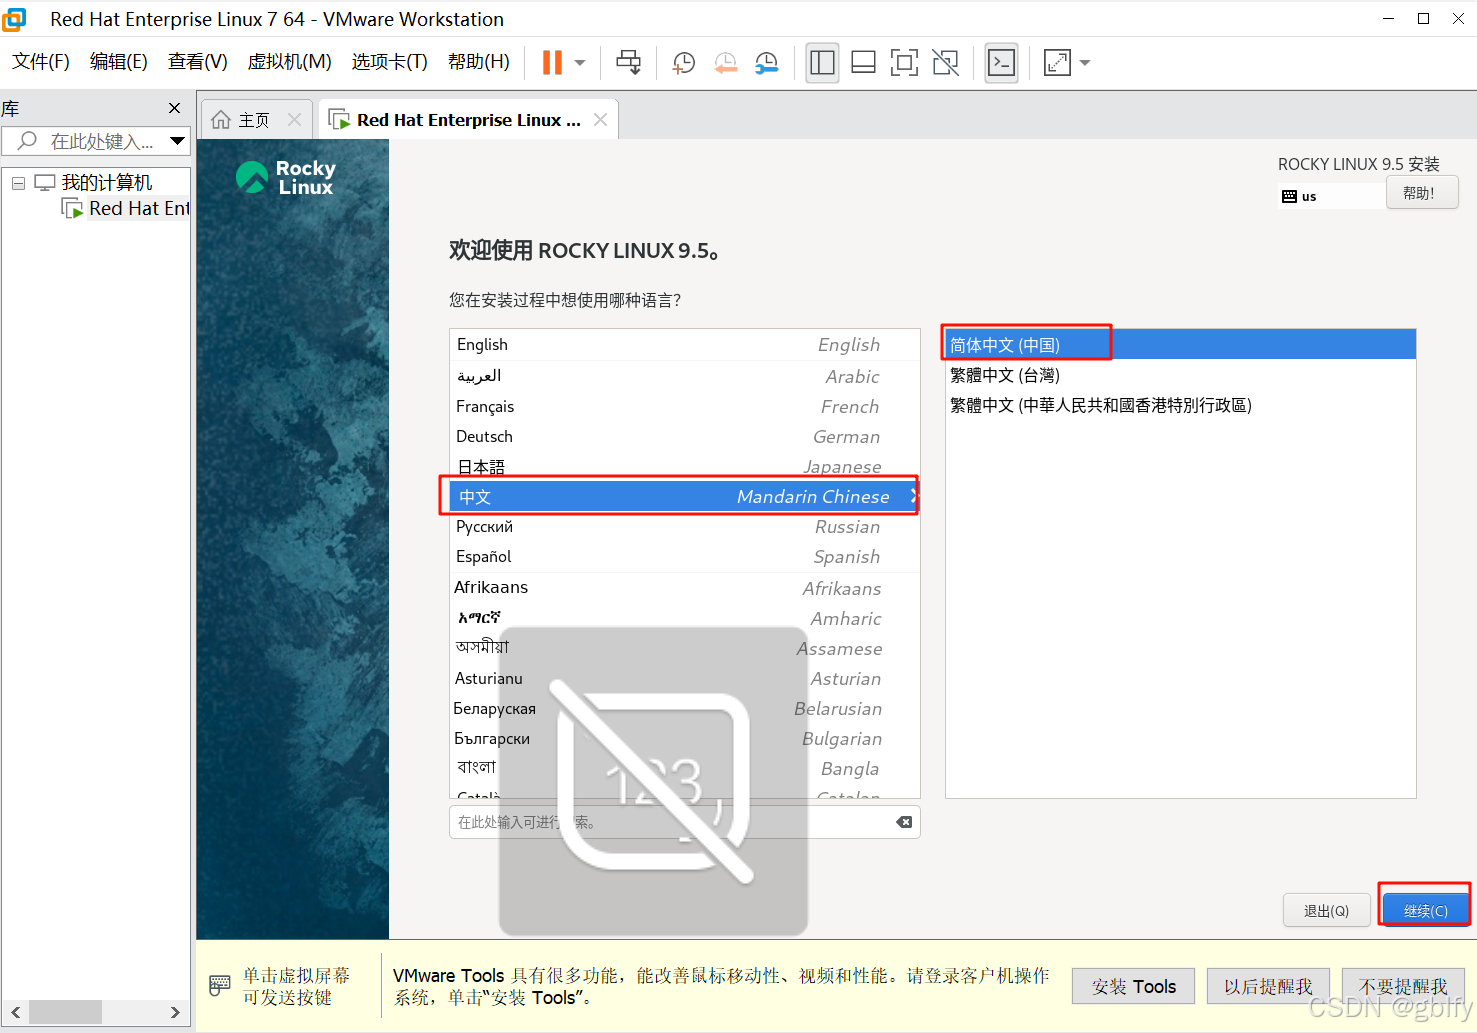Select 中文 Mandarin Chinese row

(x=685, y=496)
